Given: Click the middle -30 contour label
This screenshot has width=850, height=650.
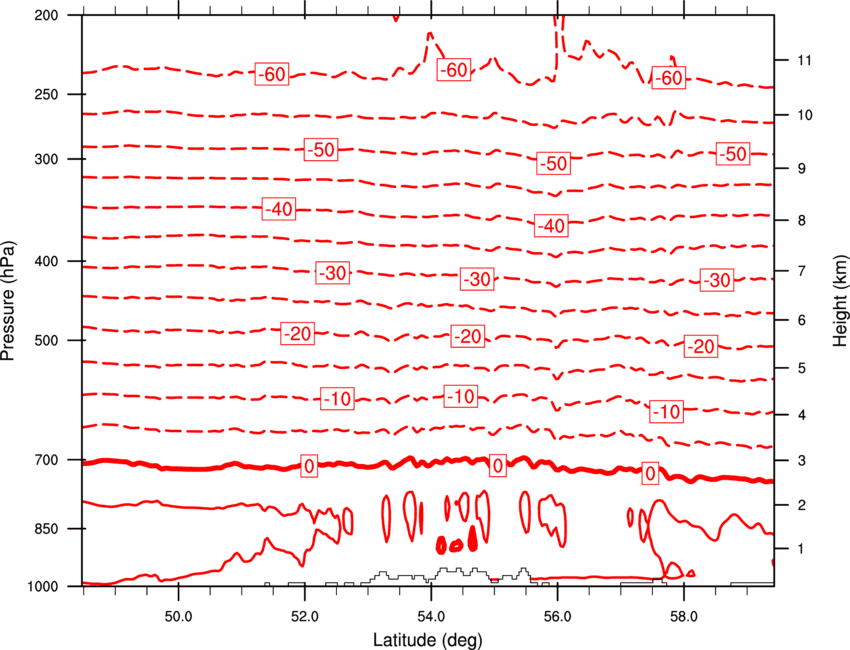Looking at the screenshot, I should click(x=477, y=279).
